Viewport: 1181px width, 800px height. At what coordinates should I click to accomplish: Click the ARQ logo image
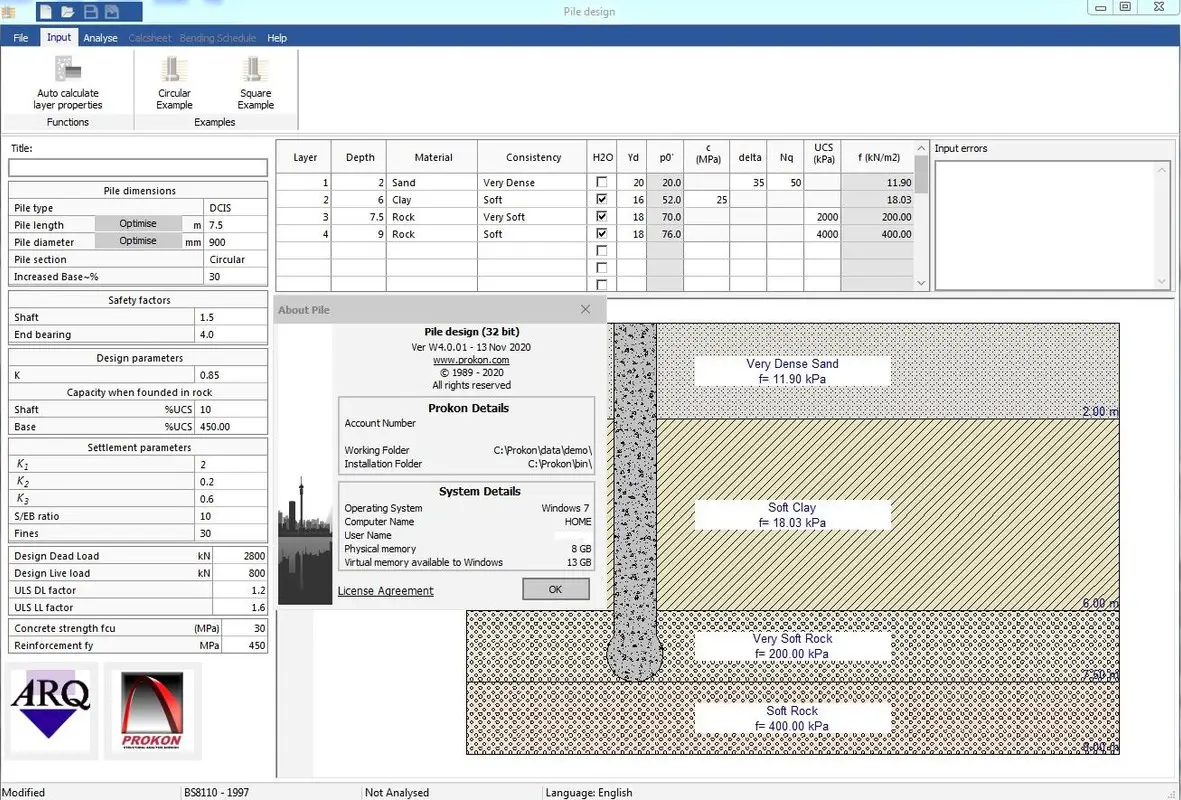(50, 710)
